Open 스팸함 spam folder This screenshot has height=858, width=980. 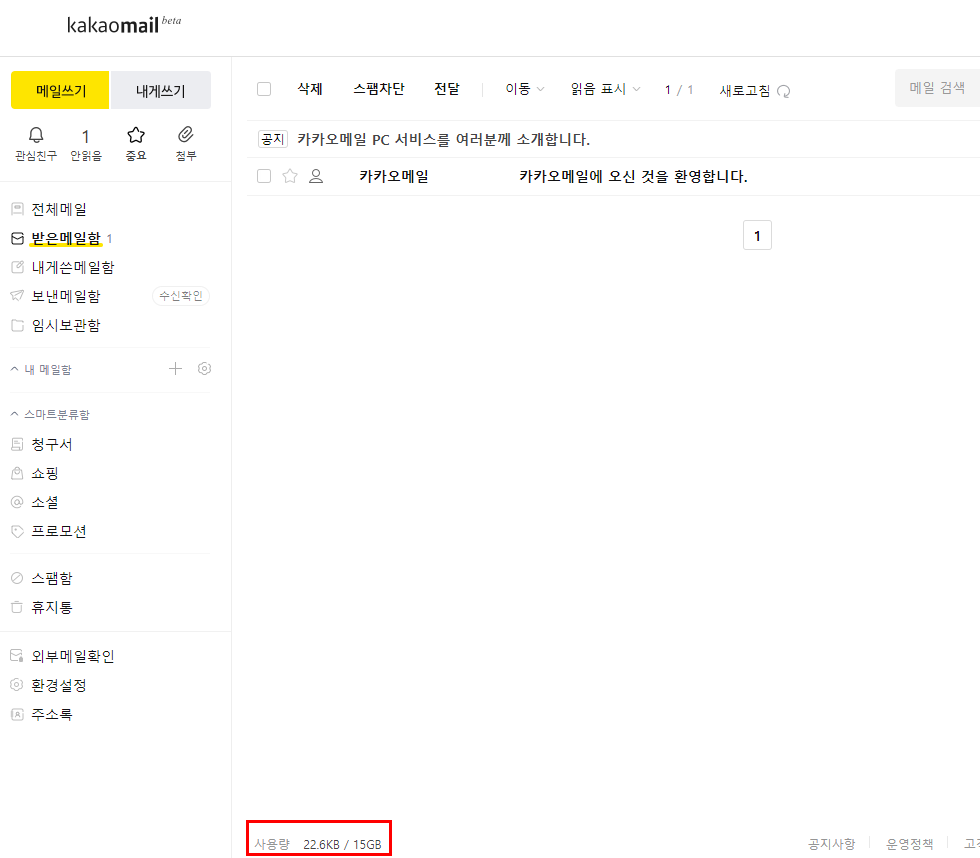point(52,578)
